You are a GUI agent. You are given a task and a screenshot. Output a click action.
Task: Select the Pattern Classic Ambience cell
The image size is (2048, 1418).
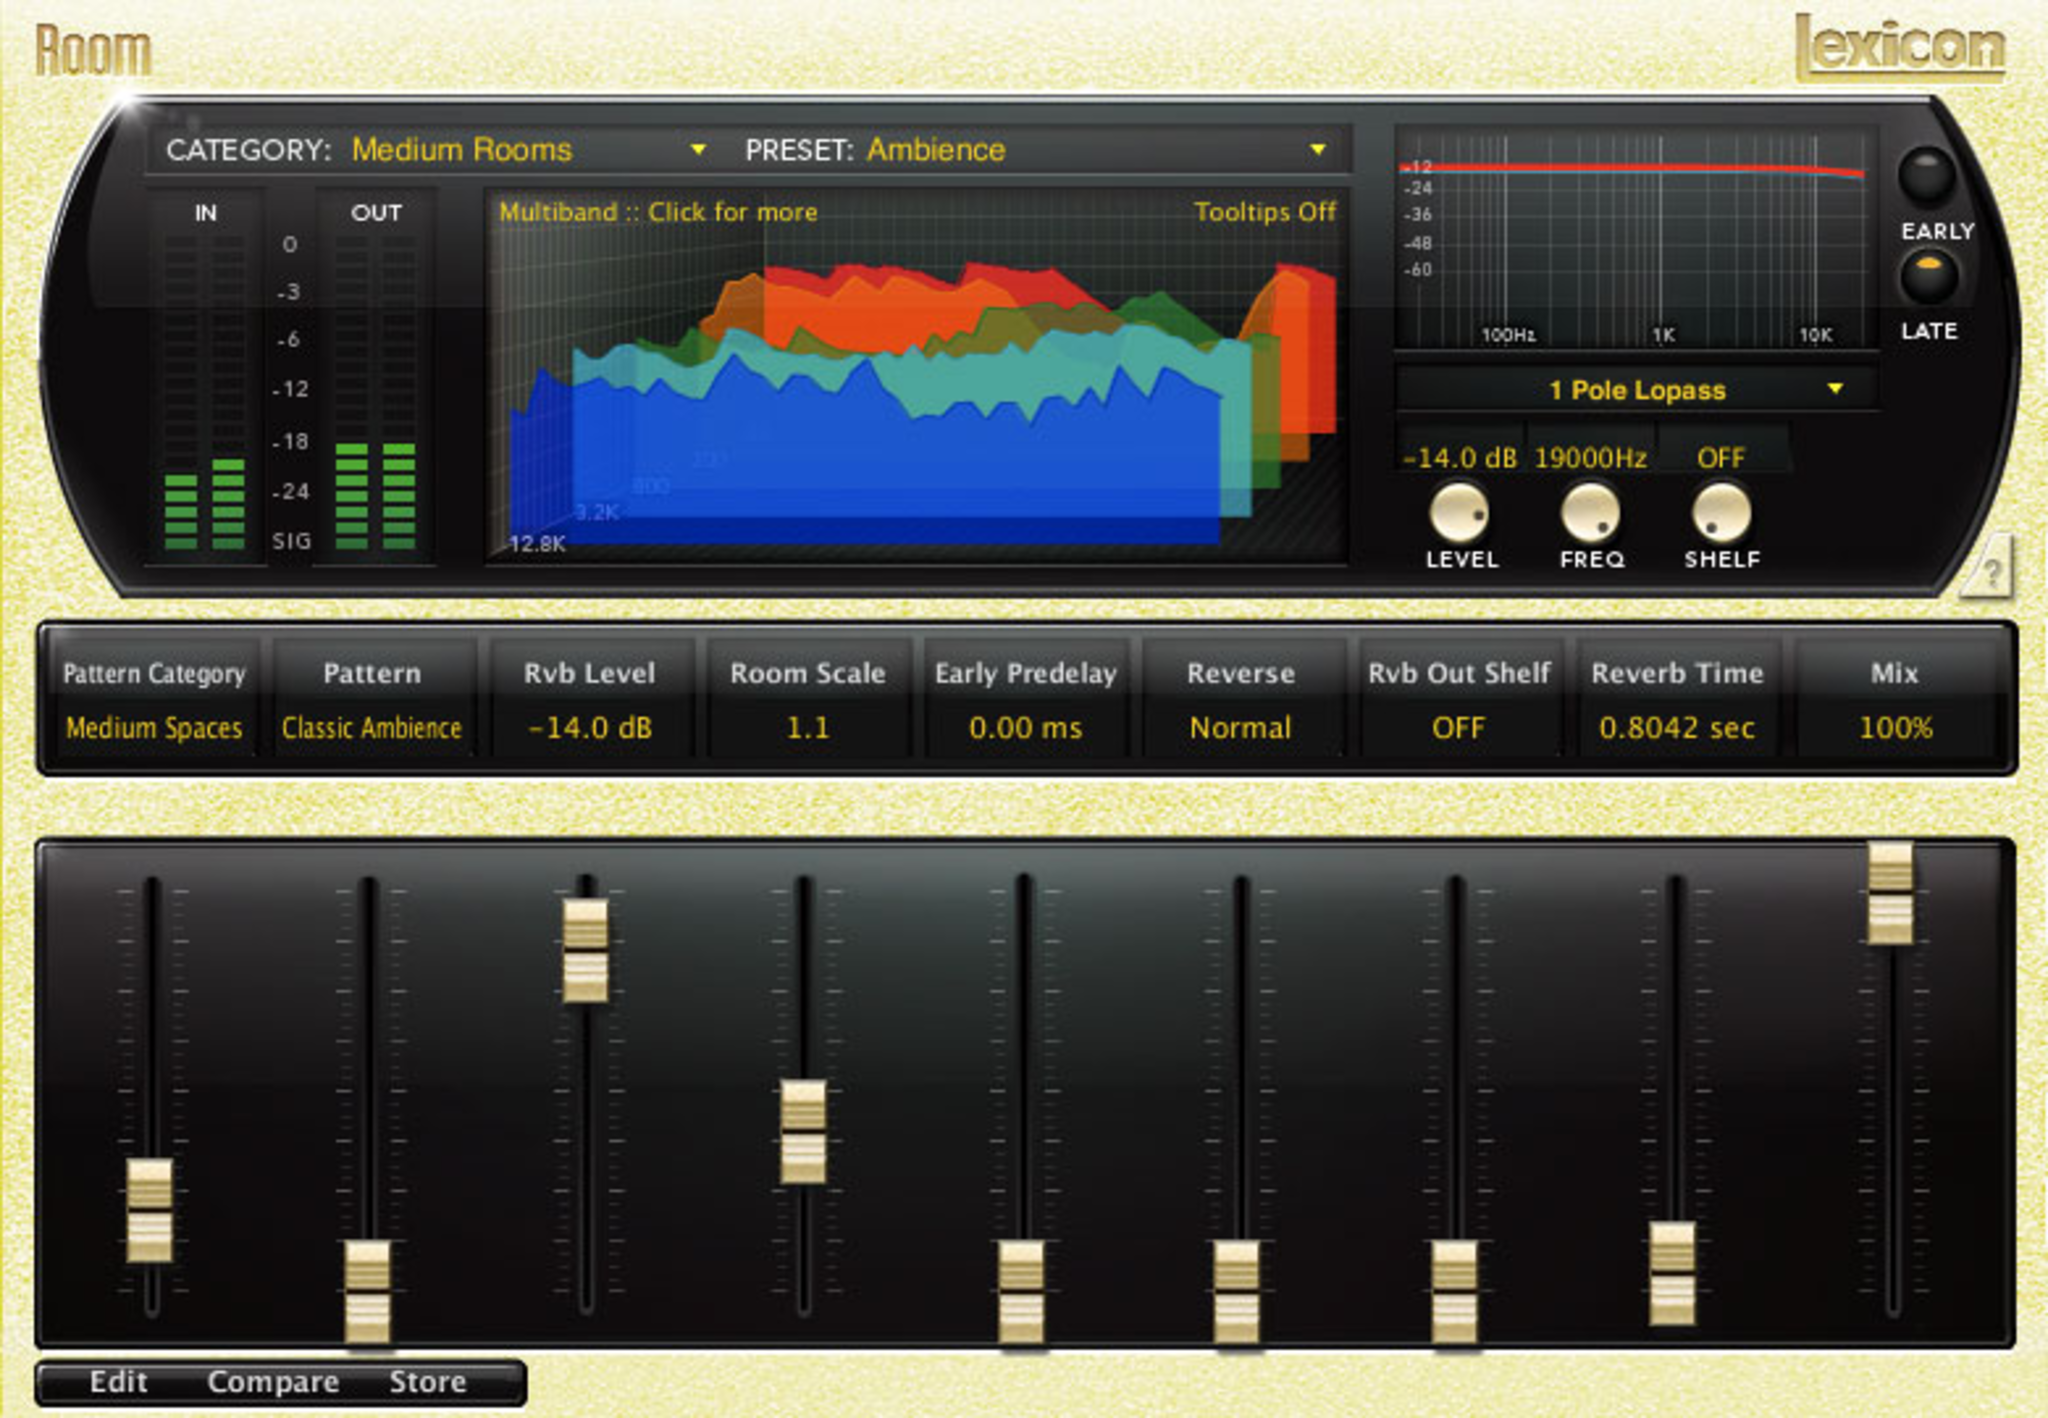pyautogui.click(x=372, y=700)
